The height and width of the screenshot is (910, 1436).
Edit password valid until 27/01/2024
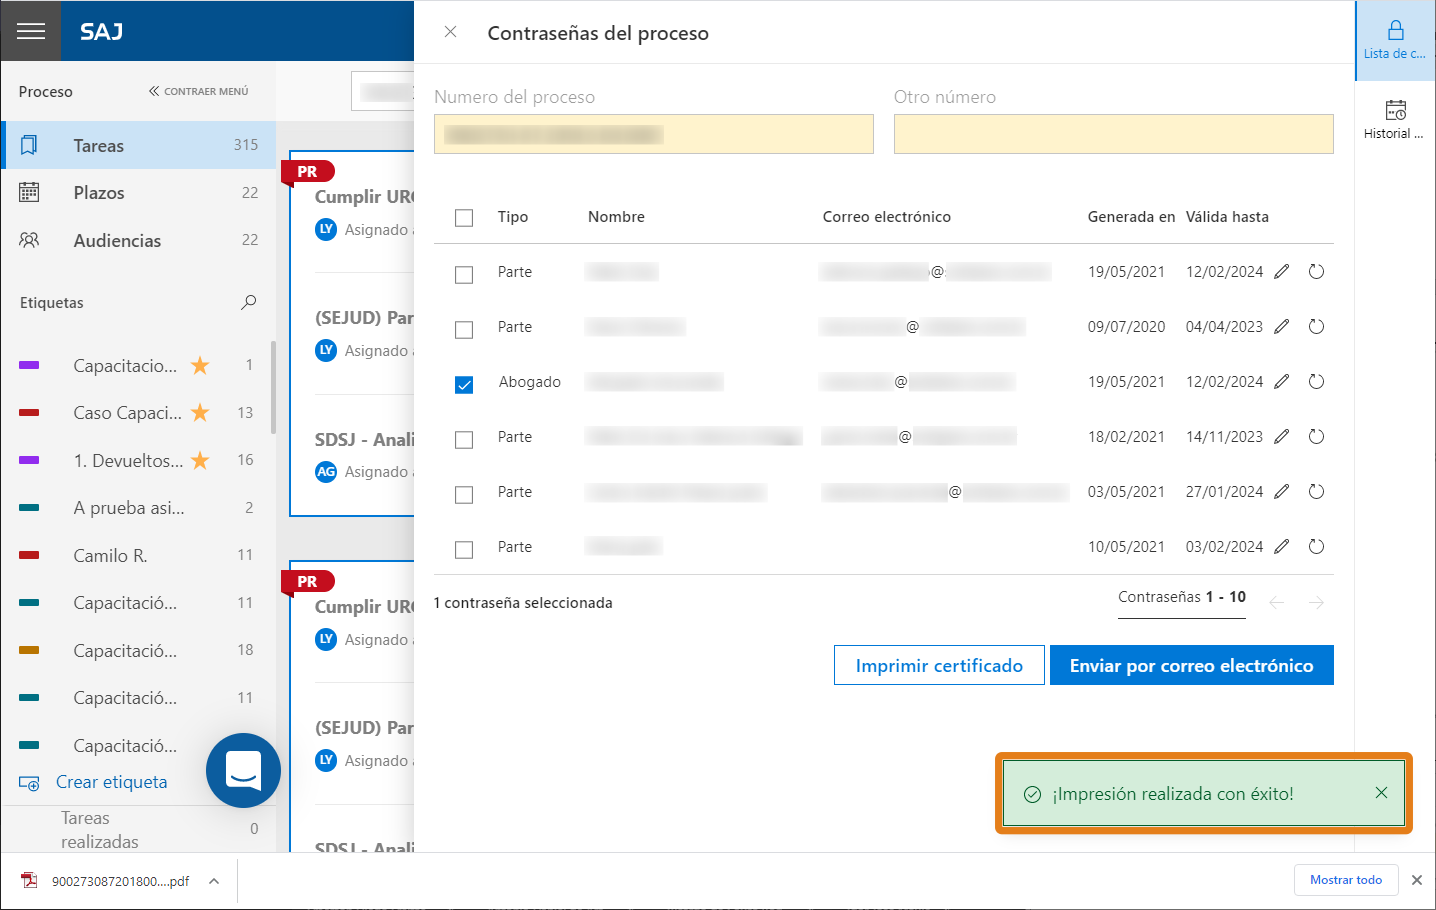coord(1282,492)
